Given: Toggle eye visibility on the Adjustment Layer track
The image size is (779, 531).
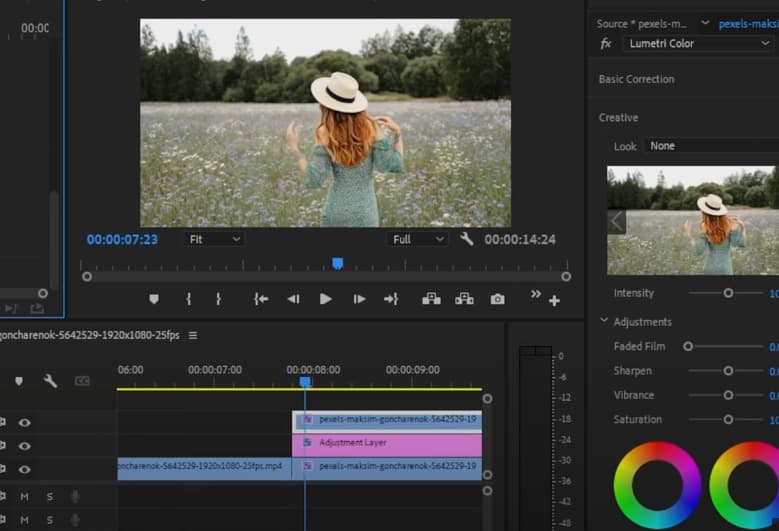Looking at the screenshot, I should 24,446.
